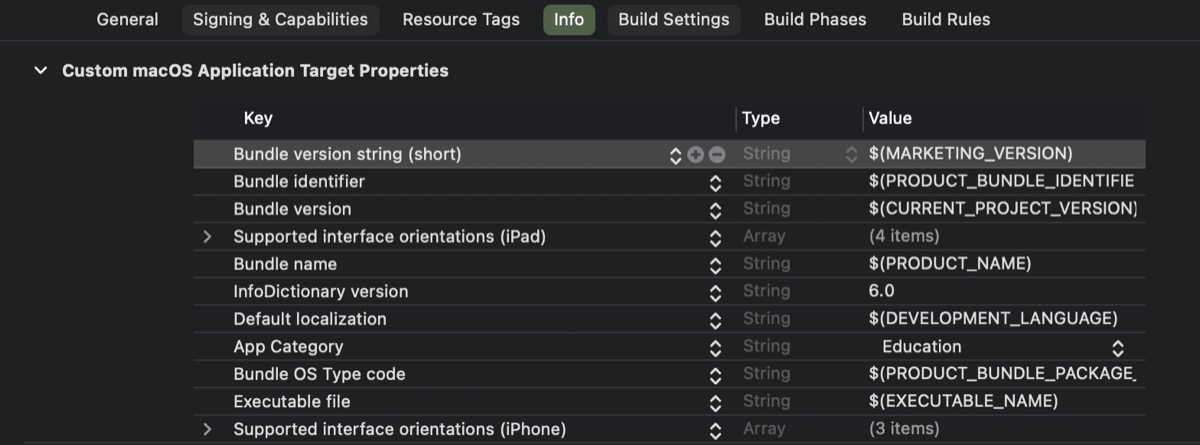Image resolution: width=1200 pixels, height=445 pixels.
Task: Open type stepper next to String in first row
Action: [x=852, y=155]
